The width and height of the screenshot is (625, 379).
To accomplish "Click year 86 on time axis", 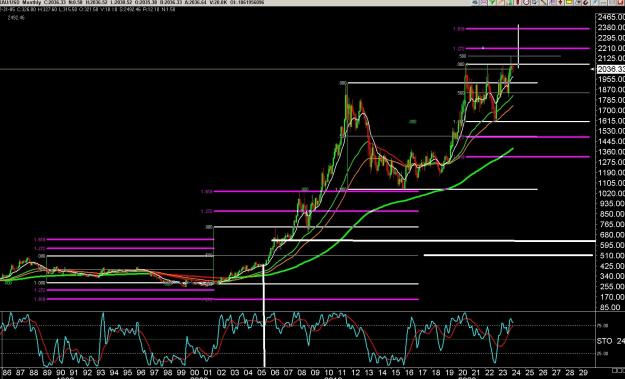I will pos(7,373).
